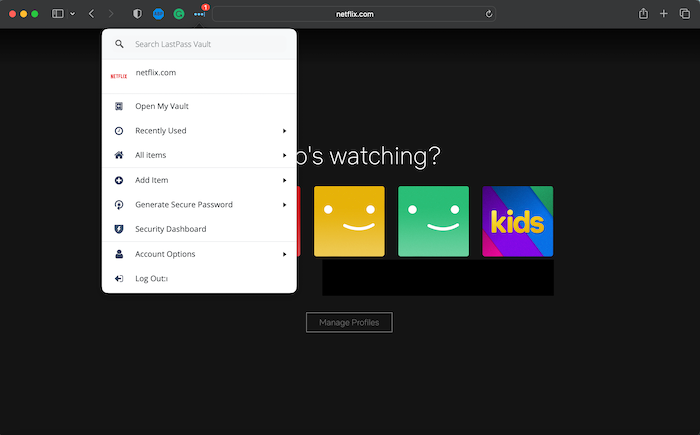Close the Safari window with red button
This screenshot has width=700, height=435.
click(12, 14)
